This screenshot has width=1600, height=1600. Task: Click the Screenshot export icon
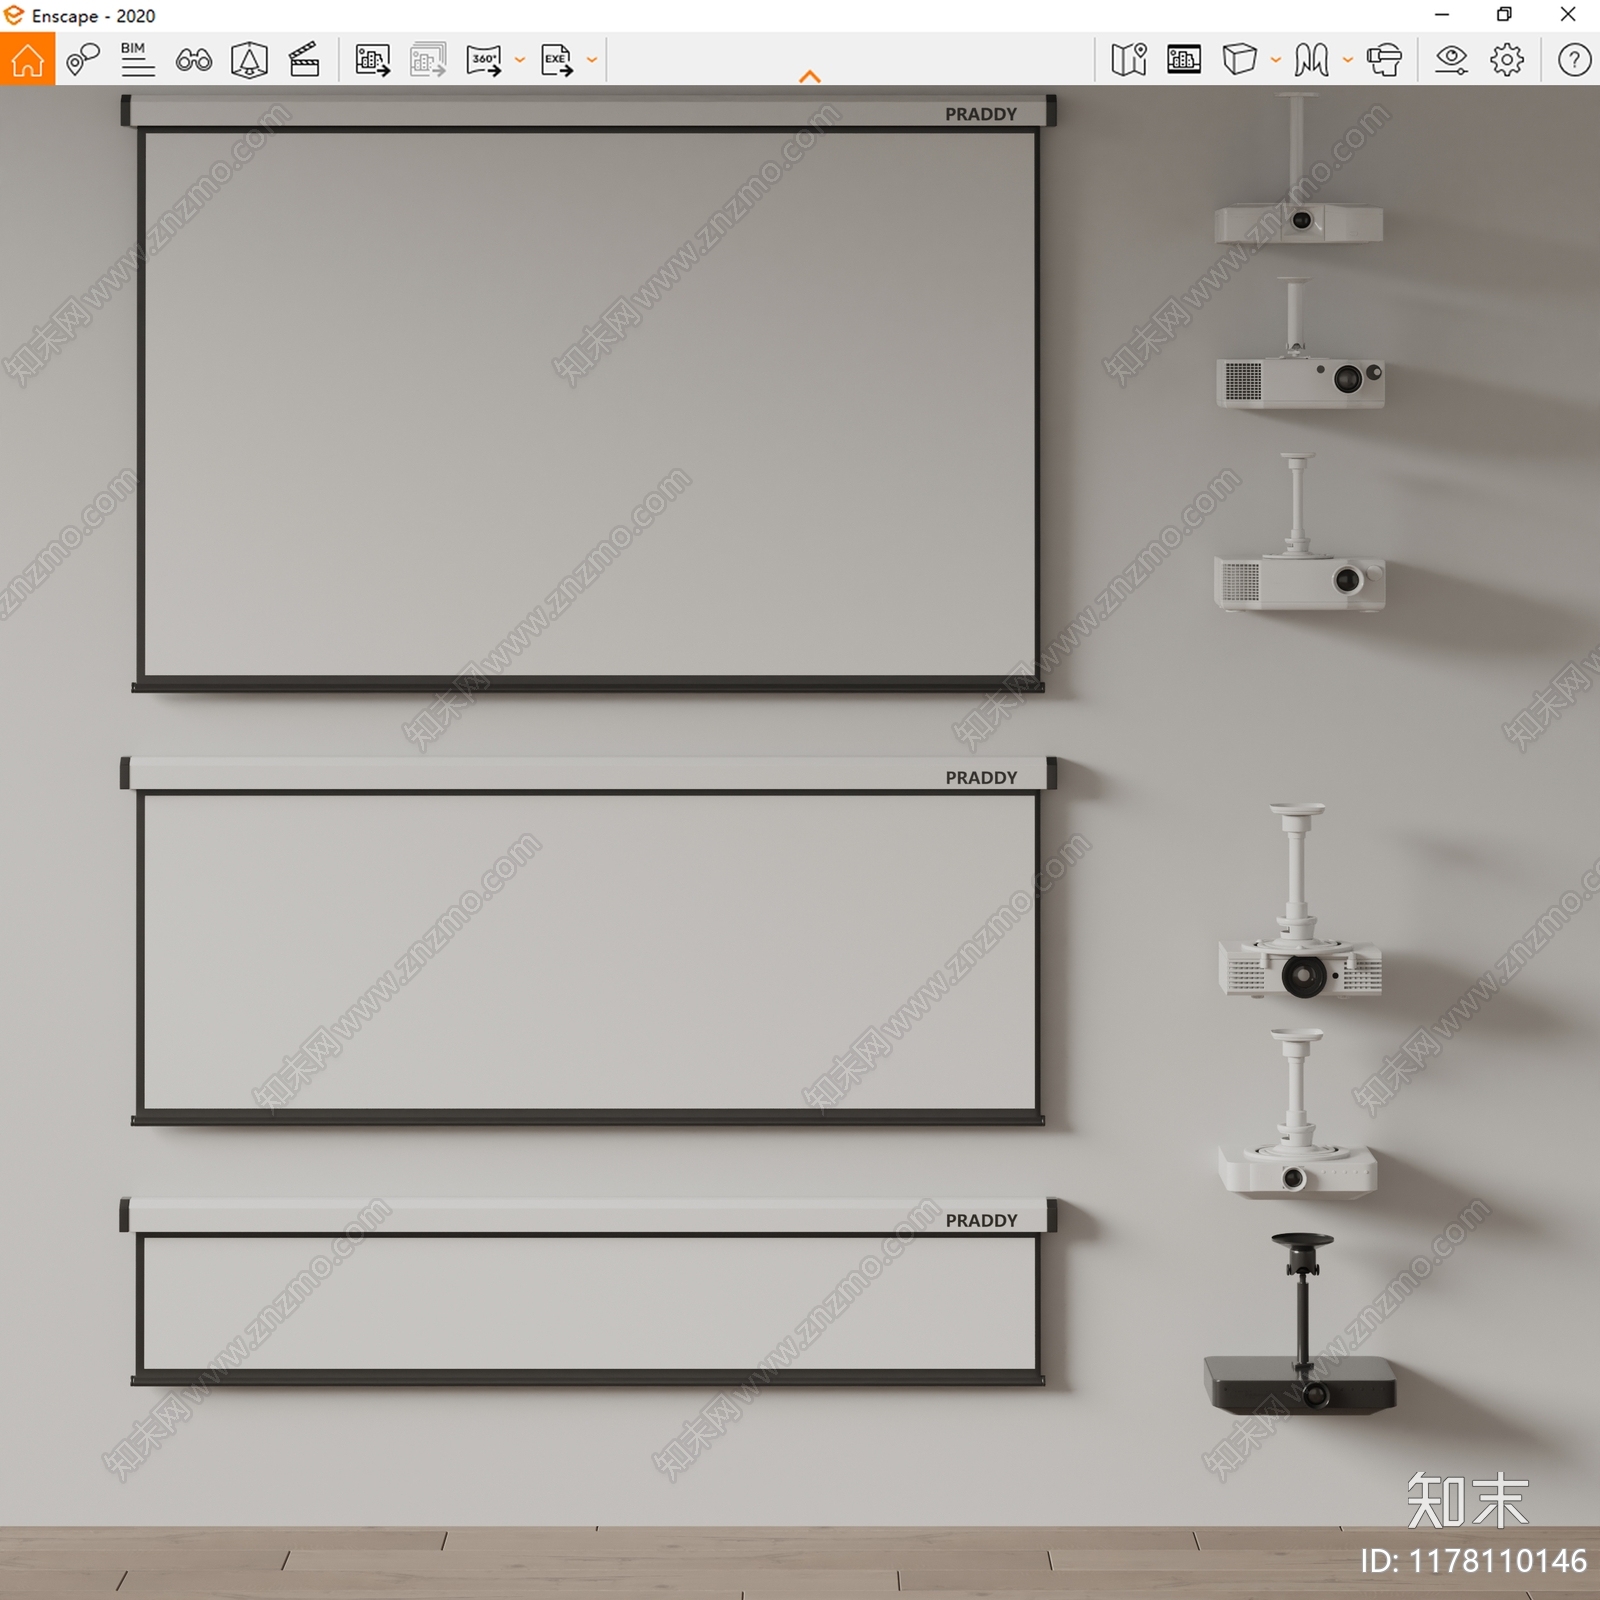373,60
